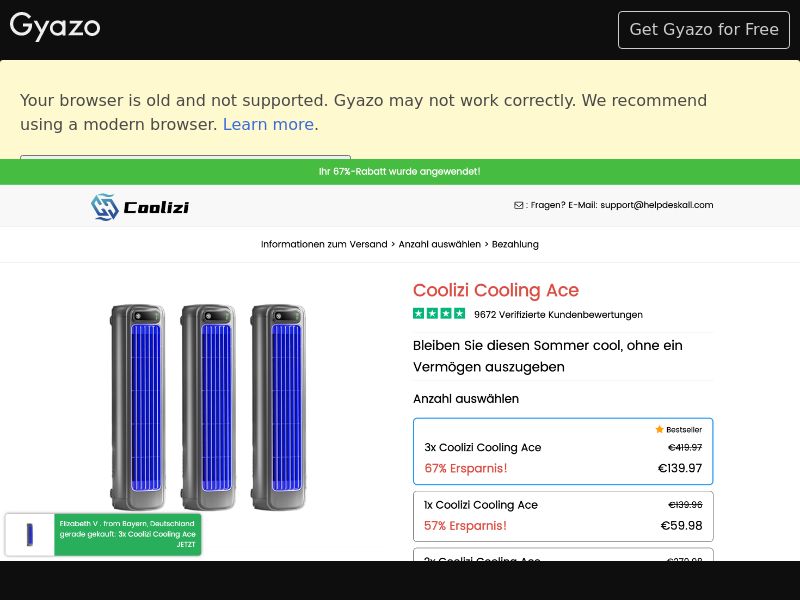Click the three cooling towers product image
This screenshot has height=600, width=800.
[208, 407]
